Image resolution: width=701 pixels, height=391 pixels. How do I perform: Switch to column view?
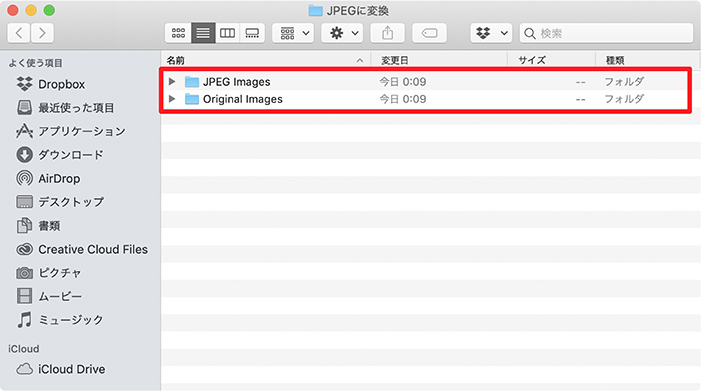[228, 33]
